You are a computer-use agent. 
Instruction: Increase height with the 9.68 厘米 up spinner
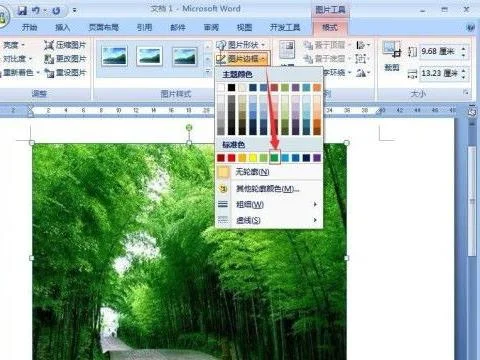pyautogui.click(x=464, y=49)
